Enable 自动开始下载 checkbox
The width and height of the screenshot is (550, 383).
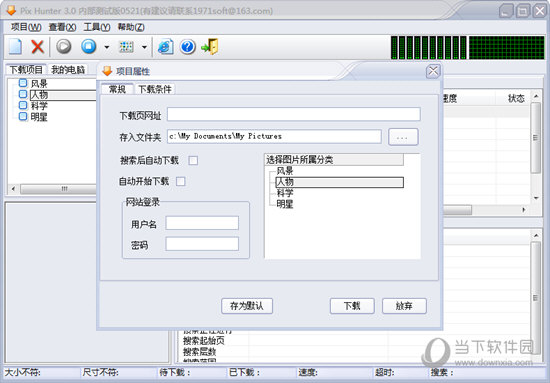pos(181,181)
